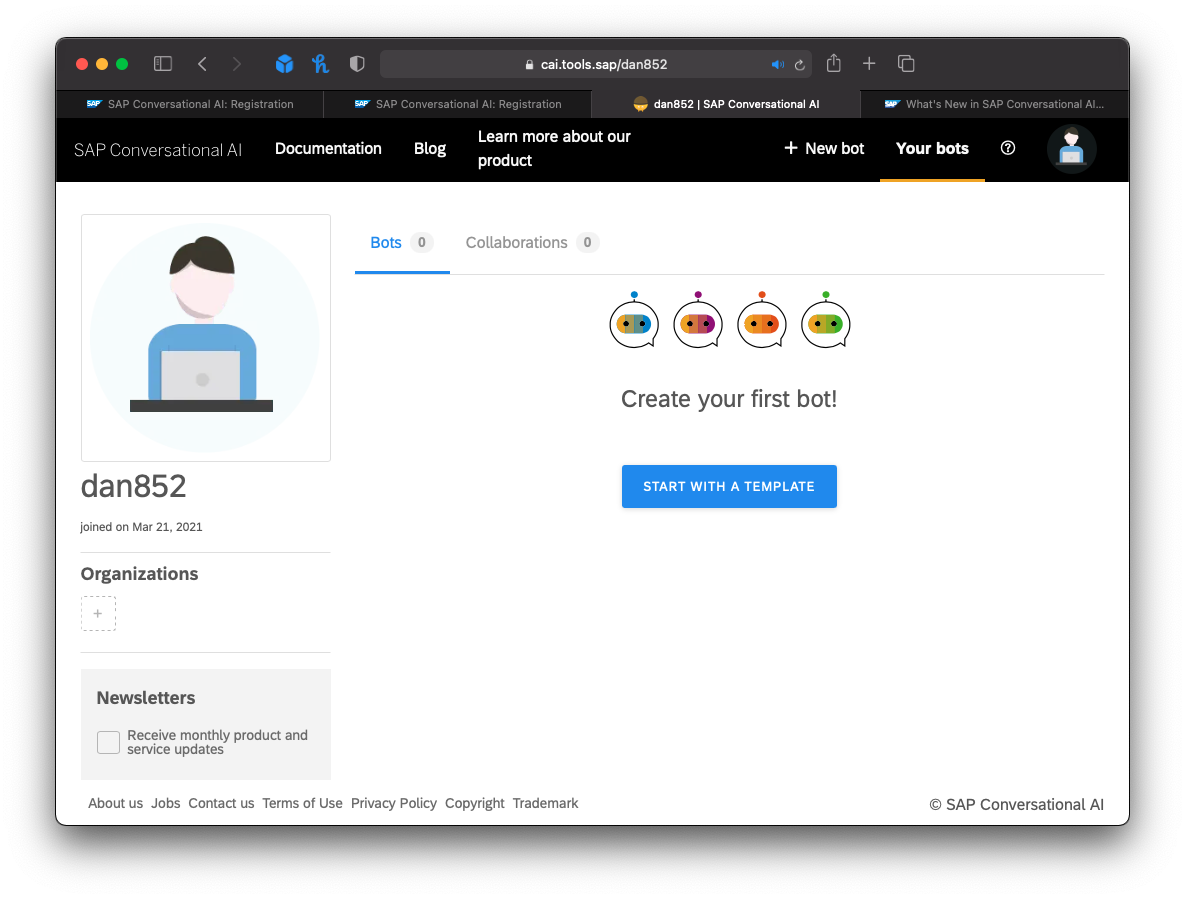Image resolution: width=1185 pixels, height=899 pixels.
Task: Switch to the Bots tab
Action: pos(401,243)
